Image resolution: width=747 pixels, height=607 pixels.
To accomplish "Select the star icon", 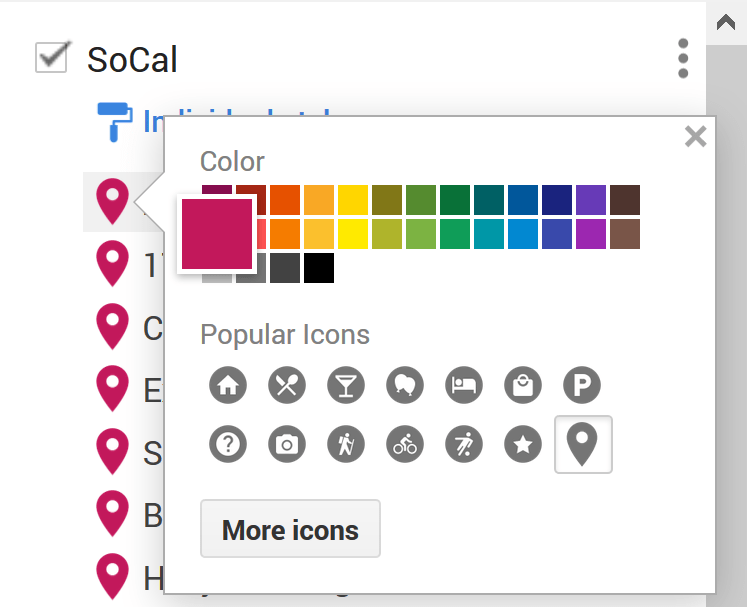I will 522,445.
